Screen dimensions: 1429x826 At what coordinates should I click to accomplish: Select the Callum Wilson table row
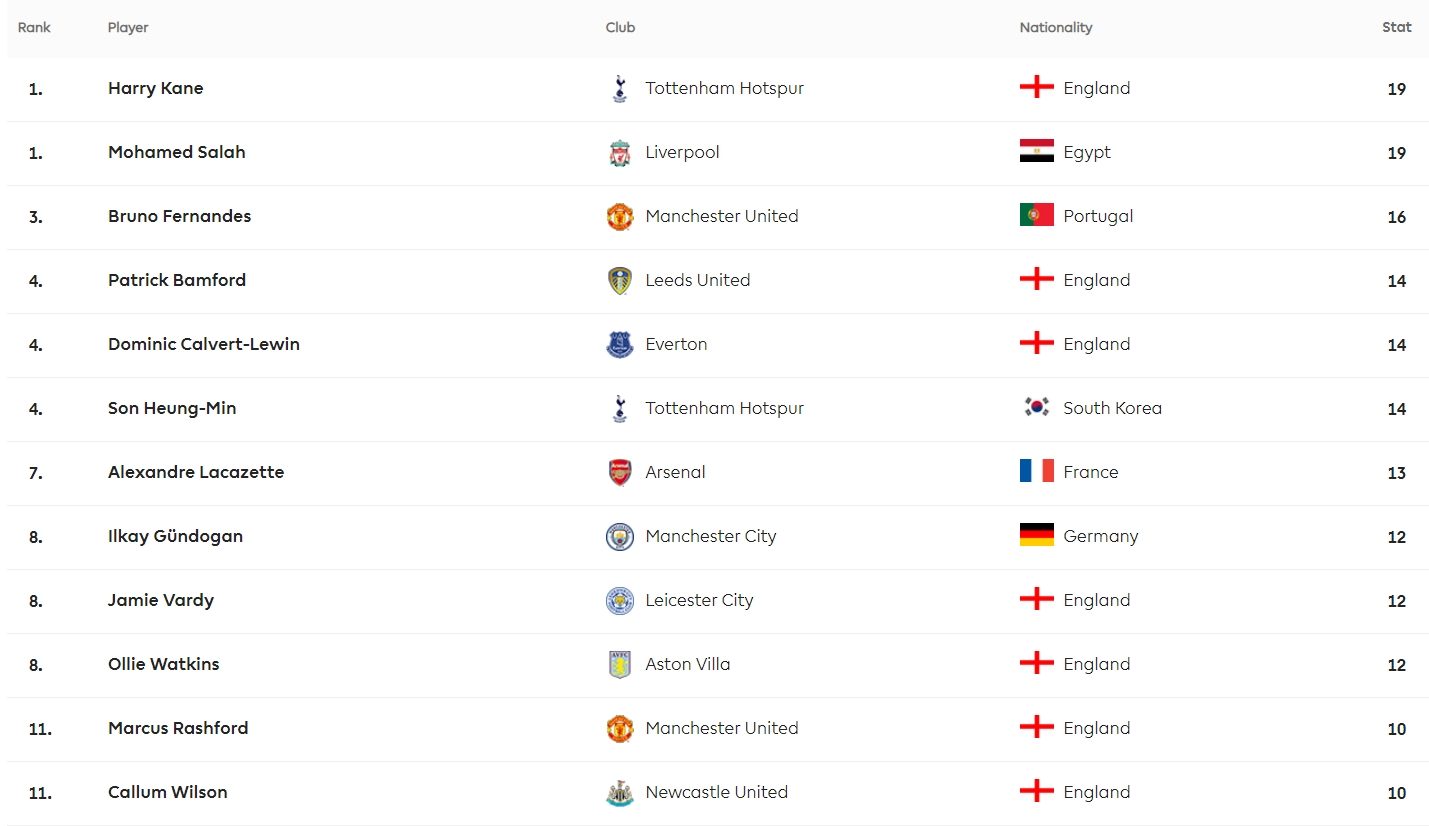coord(718,793)
